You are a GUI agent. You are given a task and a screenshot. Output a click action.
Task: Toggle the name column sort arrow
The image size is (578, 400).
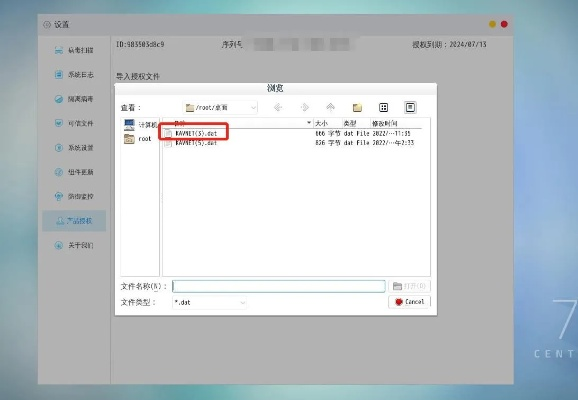(309, 122)
